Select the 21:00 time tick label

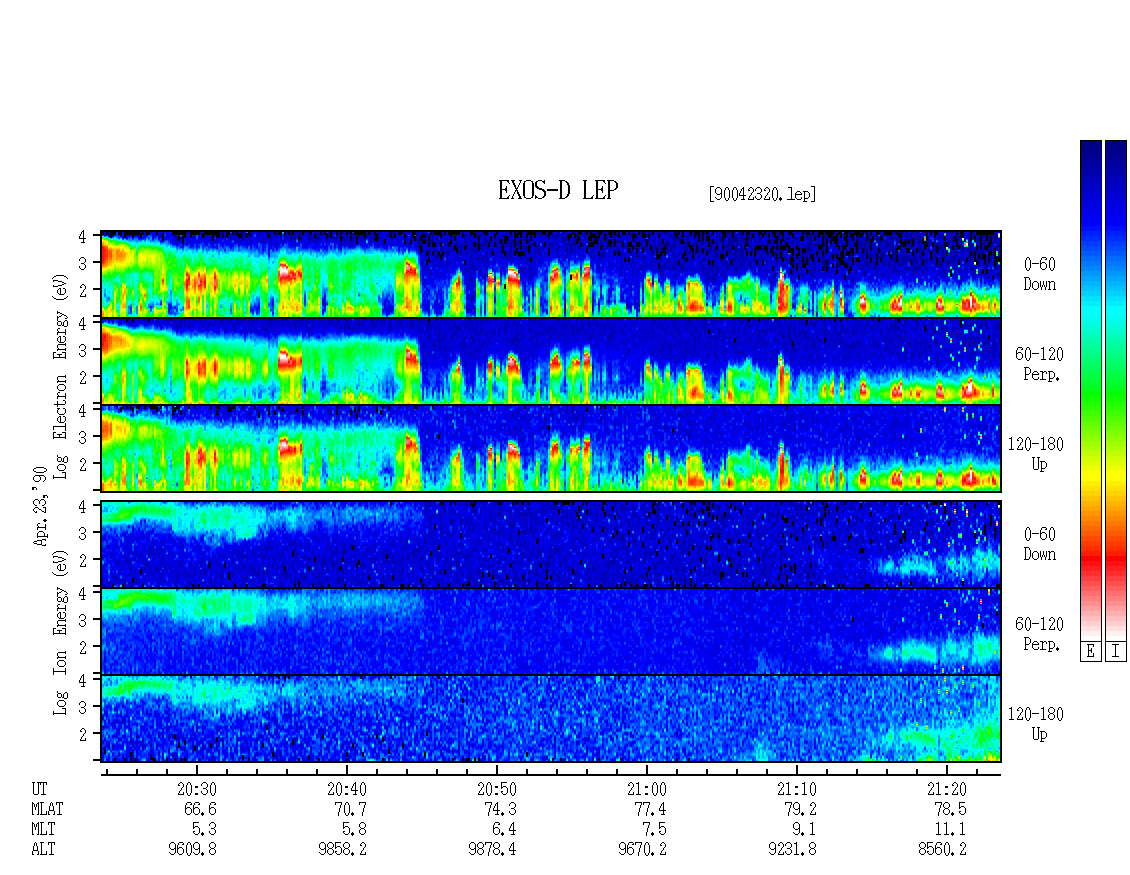[x=646, y=789]
